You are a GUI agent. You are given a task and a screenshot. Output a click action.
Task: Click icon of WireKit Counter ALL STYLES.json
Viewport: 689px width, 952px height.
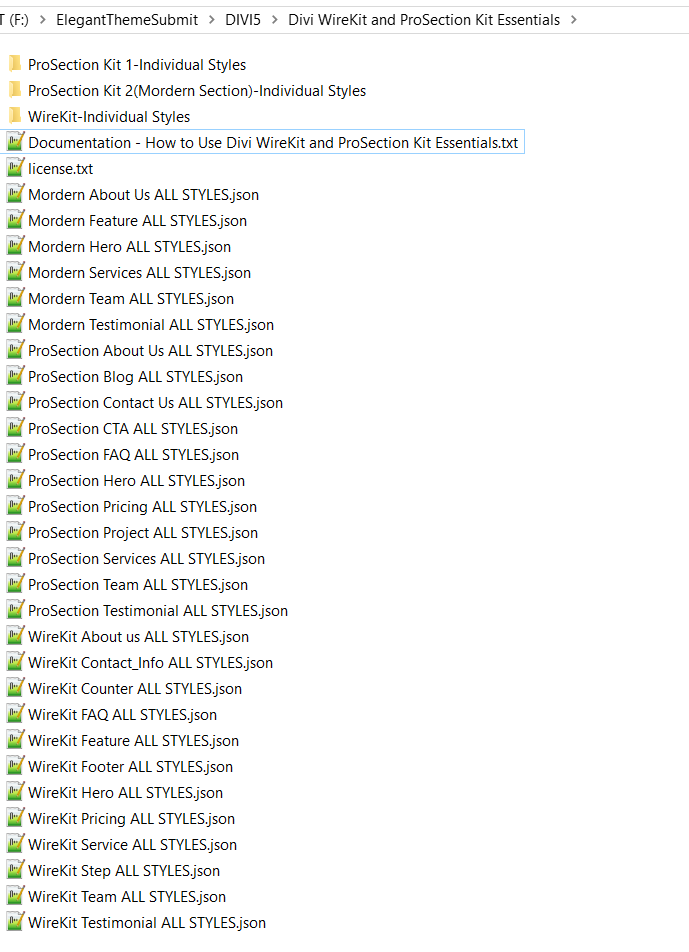15,688
